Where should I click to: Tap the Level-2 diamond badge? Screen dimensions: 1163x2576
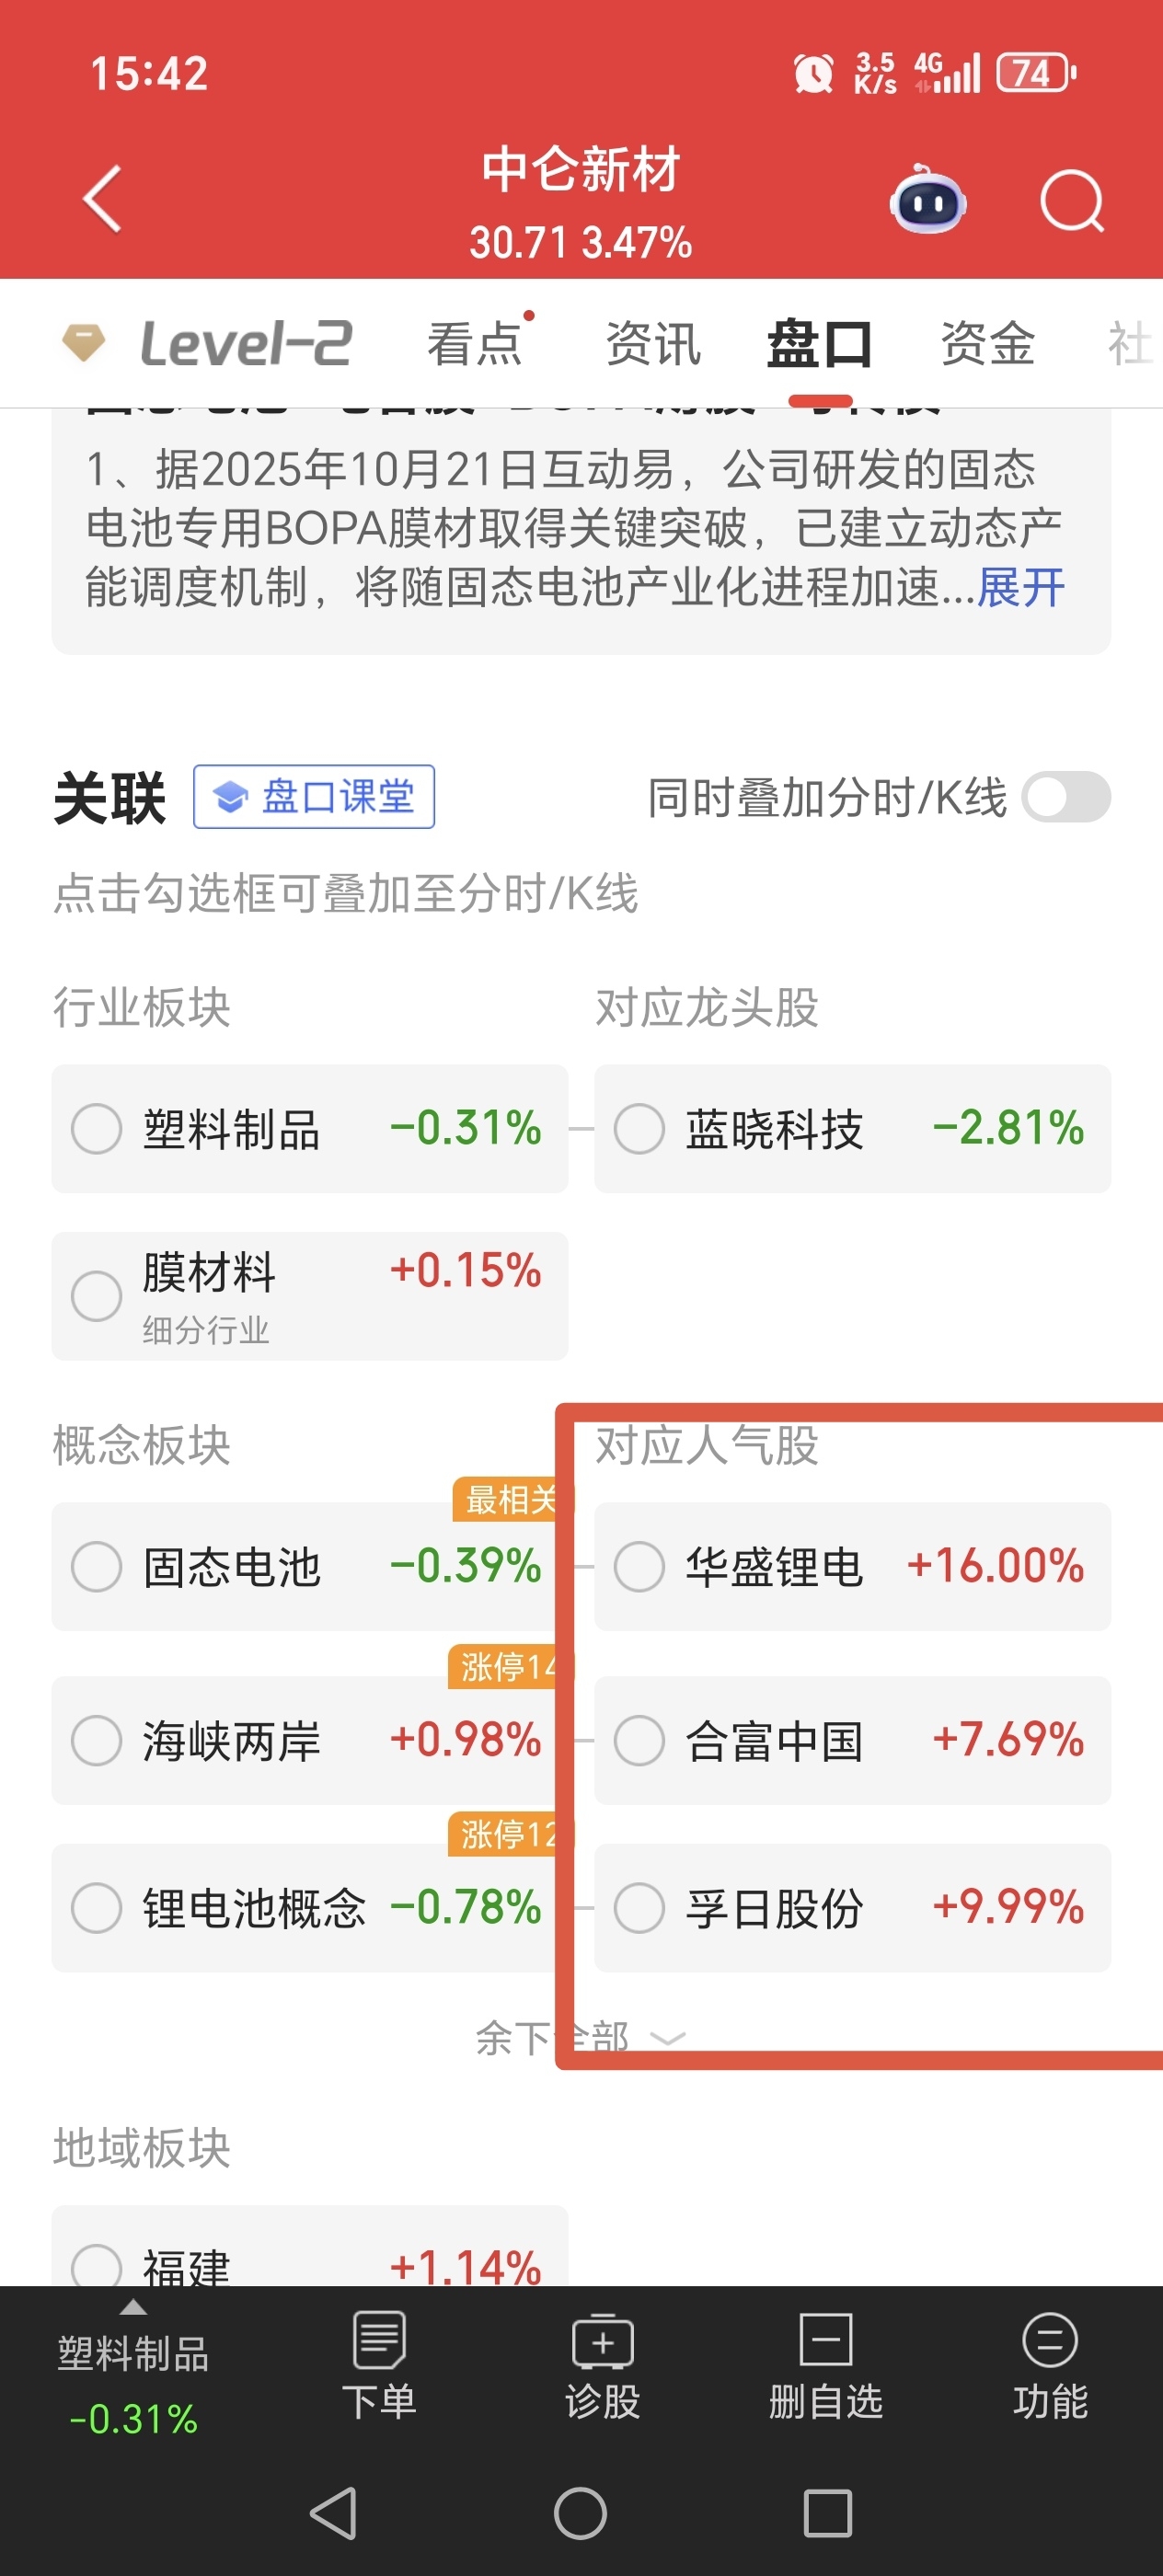point(83,343)
